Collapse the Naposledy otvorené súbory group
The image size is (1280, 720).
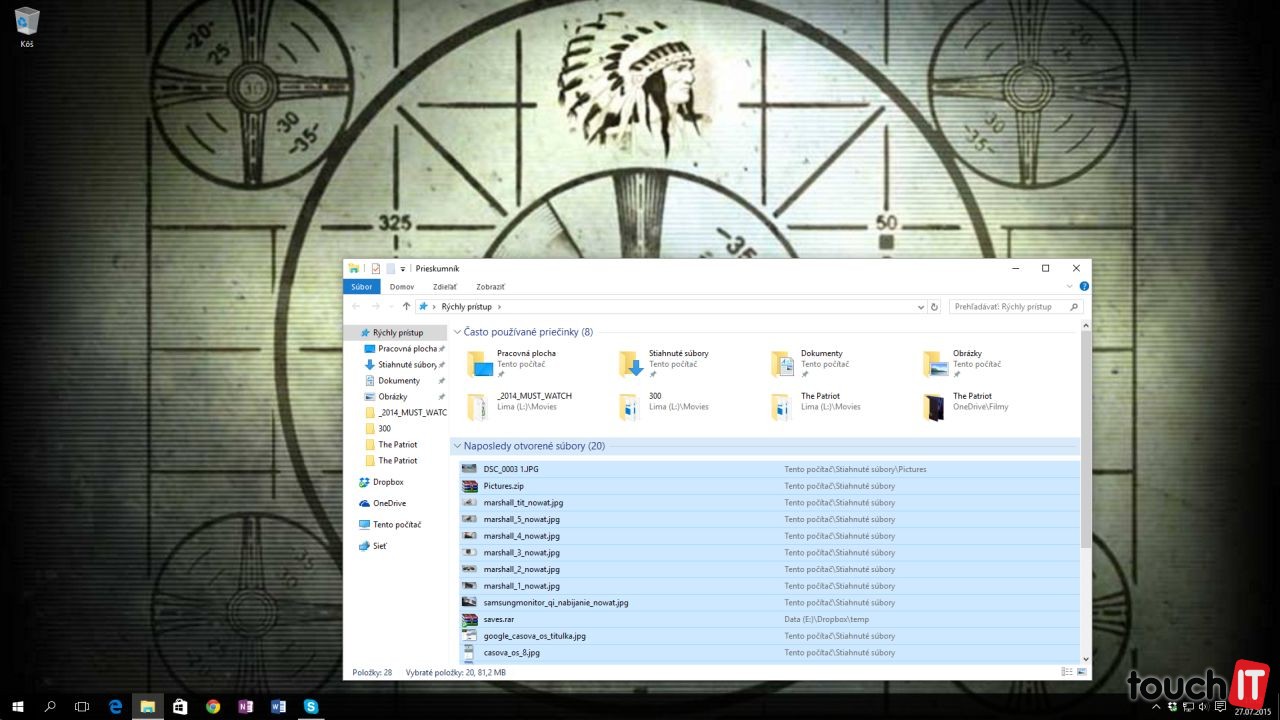pyautogui.click(x=458, y=446)
